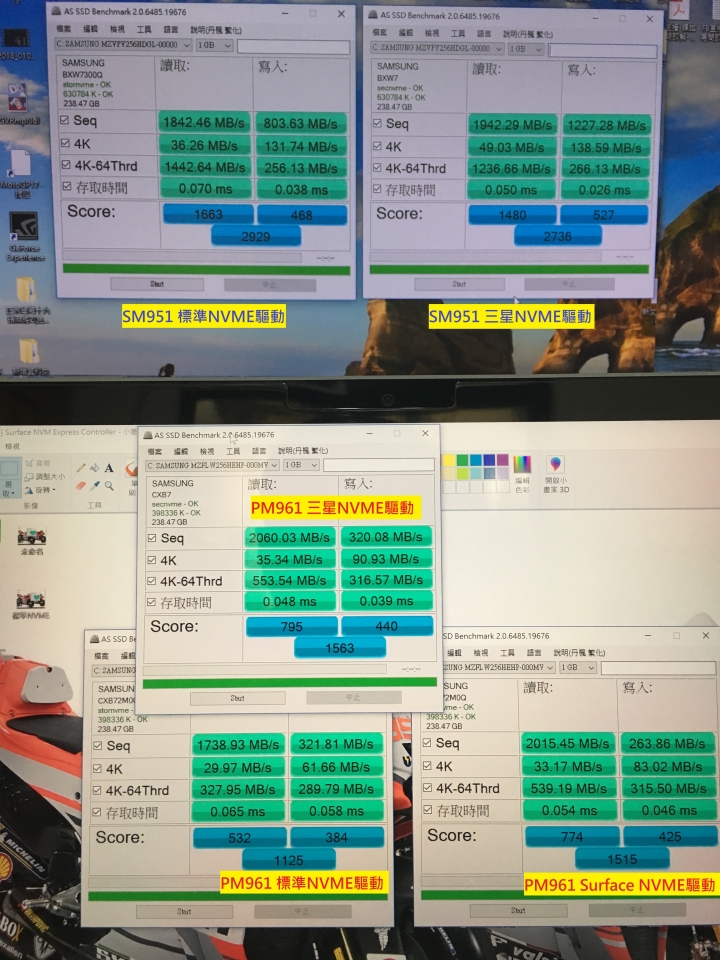The image size is (720, 960).
Task: Click the total score 2929 box
Action: tap(256, 236)
